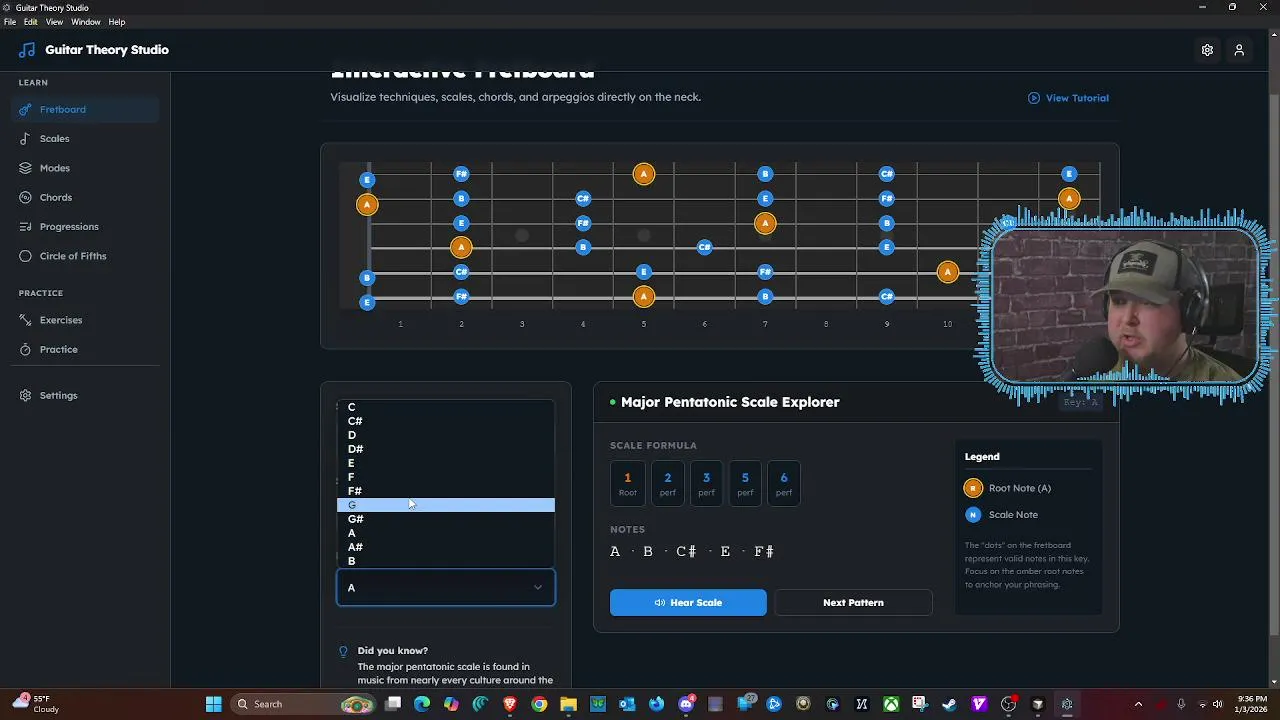This screenshot has width=1280, height=720.
Task: Click the Scale Note legend swatch
Action: (x=973, y=515)
